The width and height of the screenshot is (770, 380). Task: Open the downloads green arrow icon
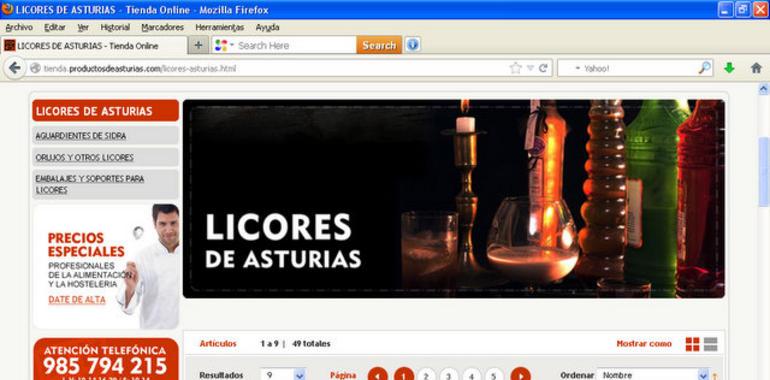tap(729, 68)
